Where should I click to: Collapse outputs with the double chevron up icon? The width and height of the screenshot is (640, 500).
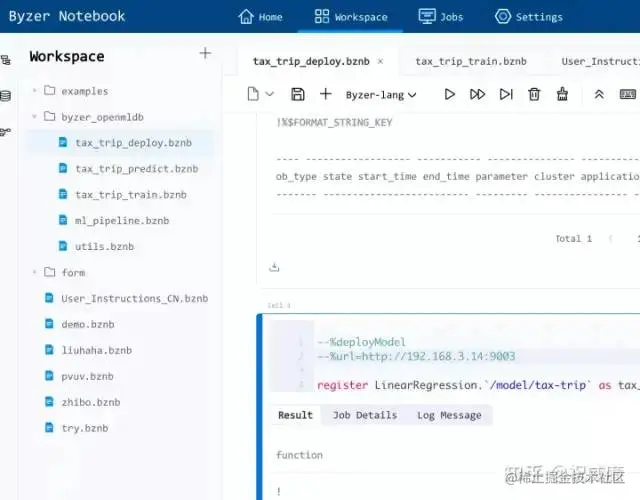tap(599, 94)
